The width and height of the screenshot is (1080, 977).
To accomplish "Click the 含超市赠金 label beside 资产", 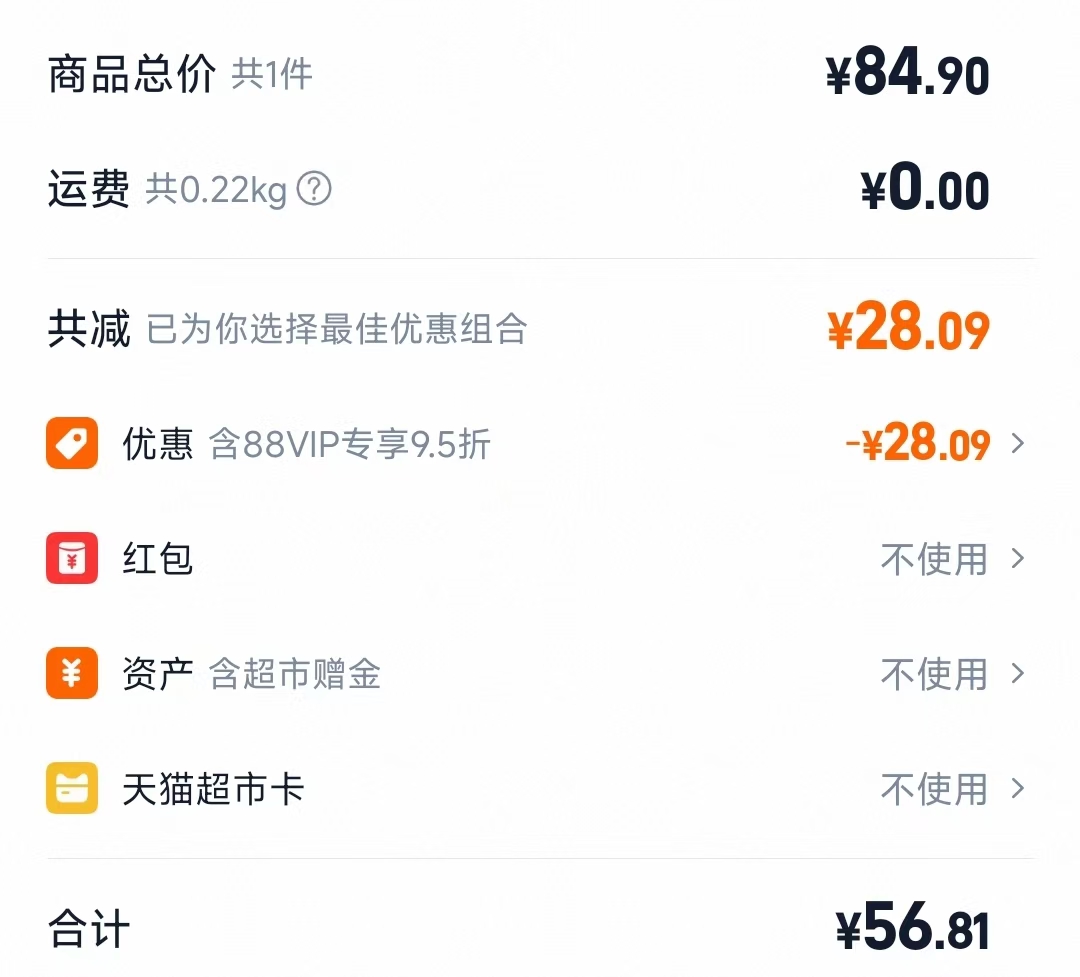I will [295, 674].
